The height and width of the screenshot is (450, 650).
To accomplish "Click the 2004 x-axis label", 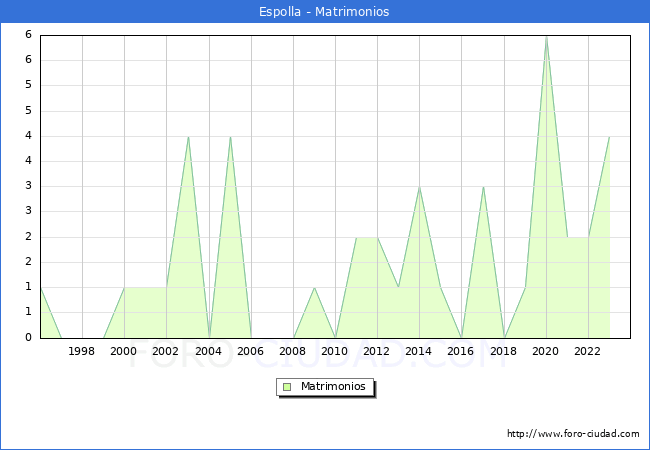I will point(209,351).
